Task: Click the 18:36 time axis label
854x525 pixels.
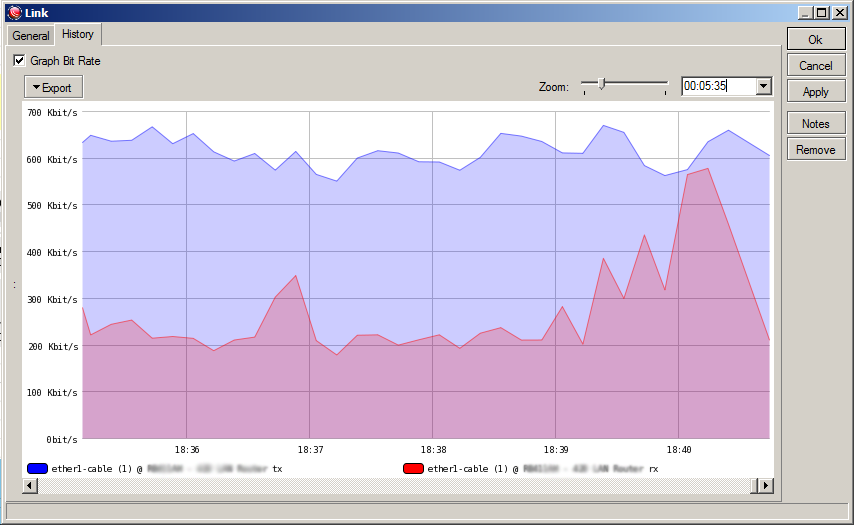Action: point(187,450)
